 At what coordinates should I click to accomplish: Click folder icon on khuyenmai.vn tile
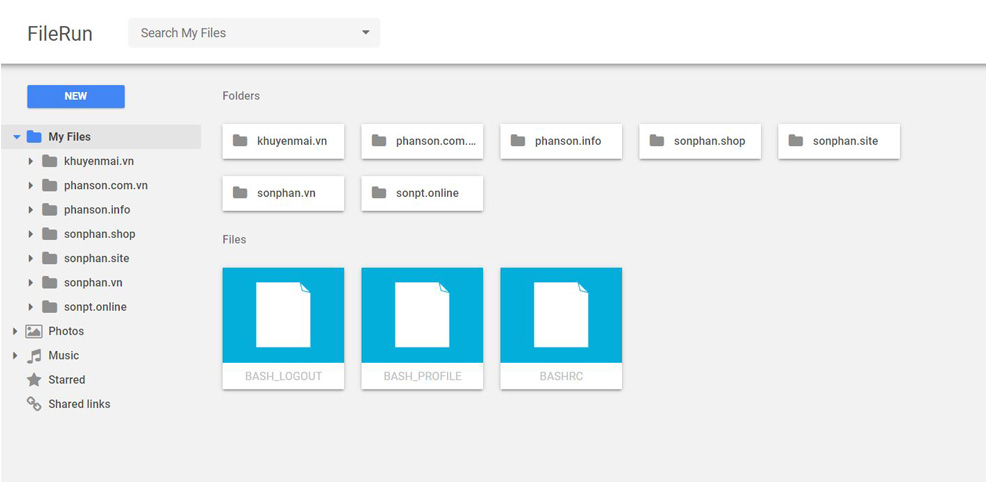[240, 141]
